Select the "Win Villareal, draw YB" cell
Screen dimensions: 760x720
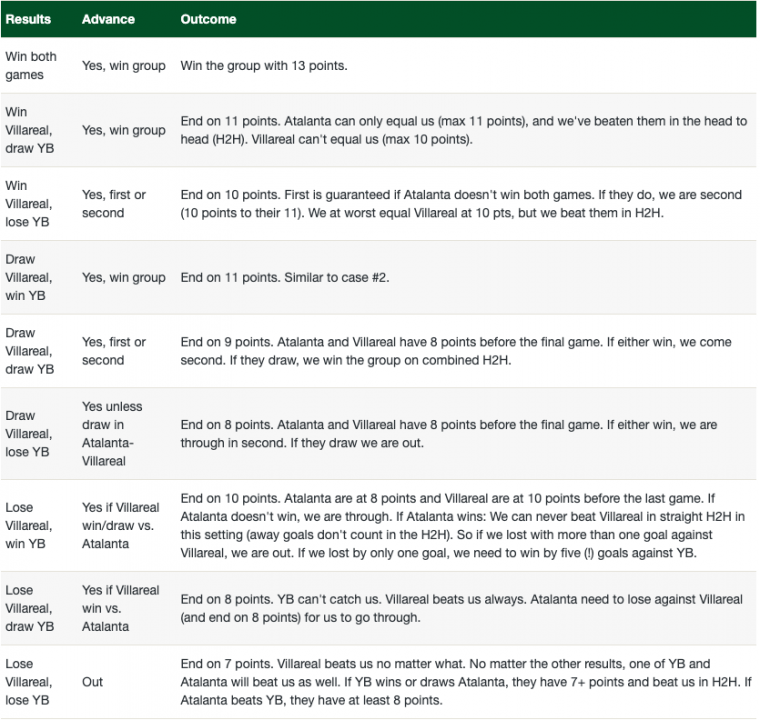[x=29, y=130]
